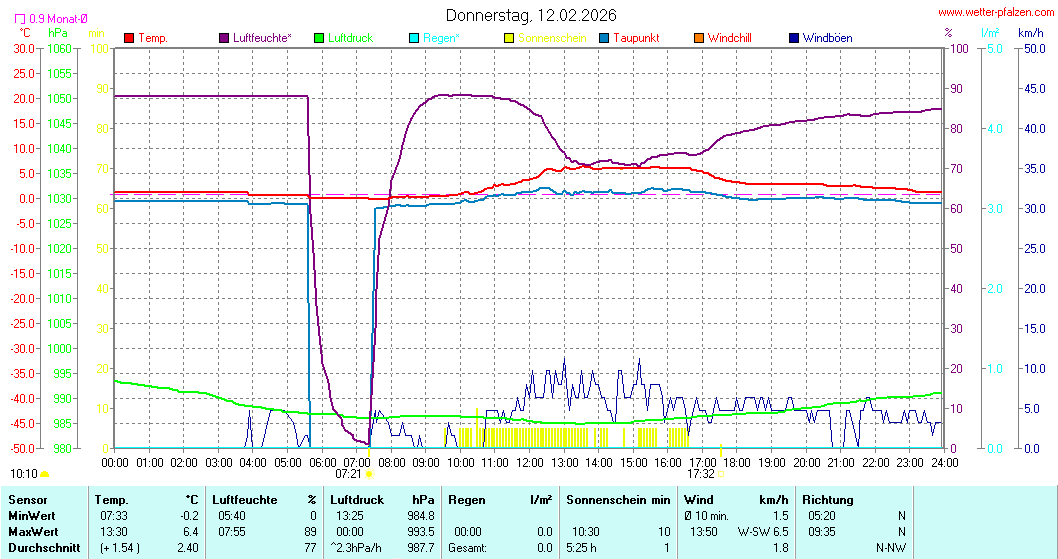Click the purple Luftfeuchte legend square
Screen dimensions: 1058x559
coord(224,38)
